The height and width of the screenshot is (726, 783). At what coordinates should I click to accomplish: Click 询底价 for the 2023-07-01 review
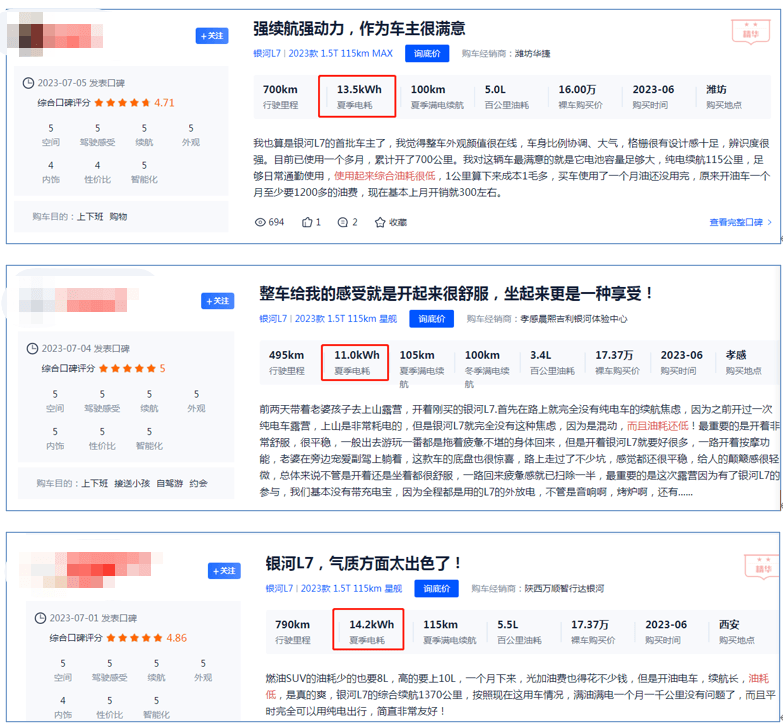(x=436, y=589)
